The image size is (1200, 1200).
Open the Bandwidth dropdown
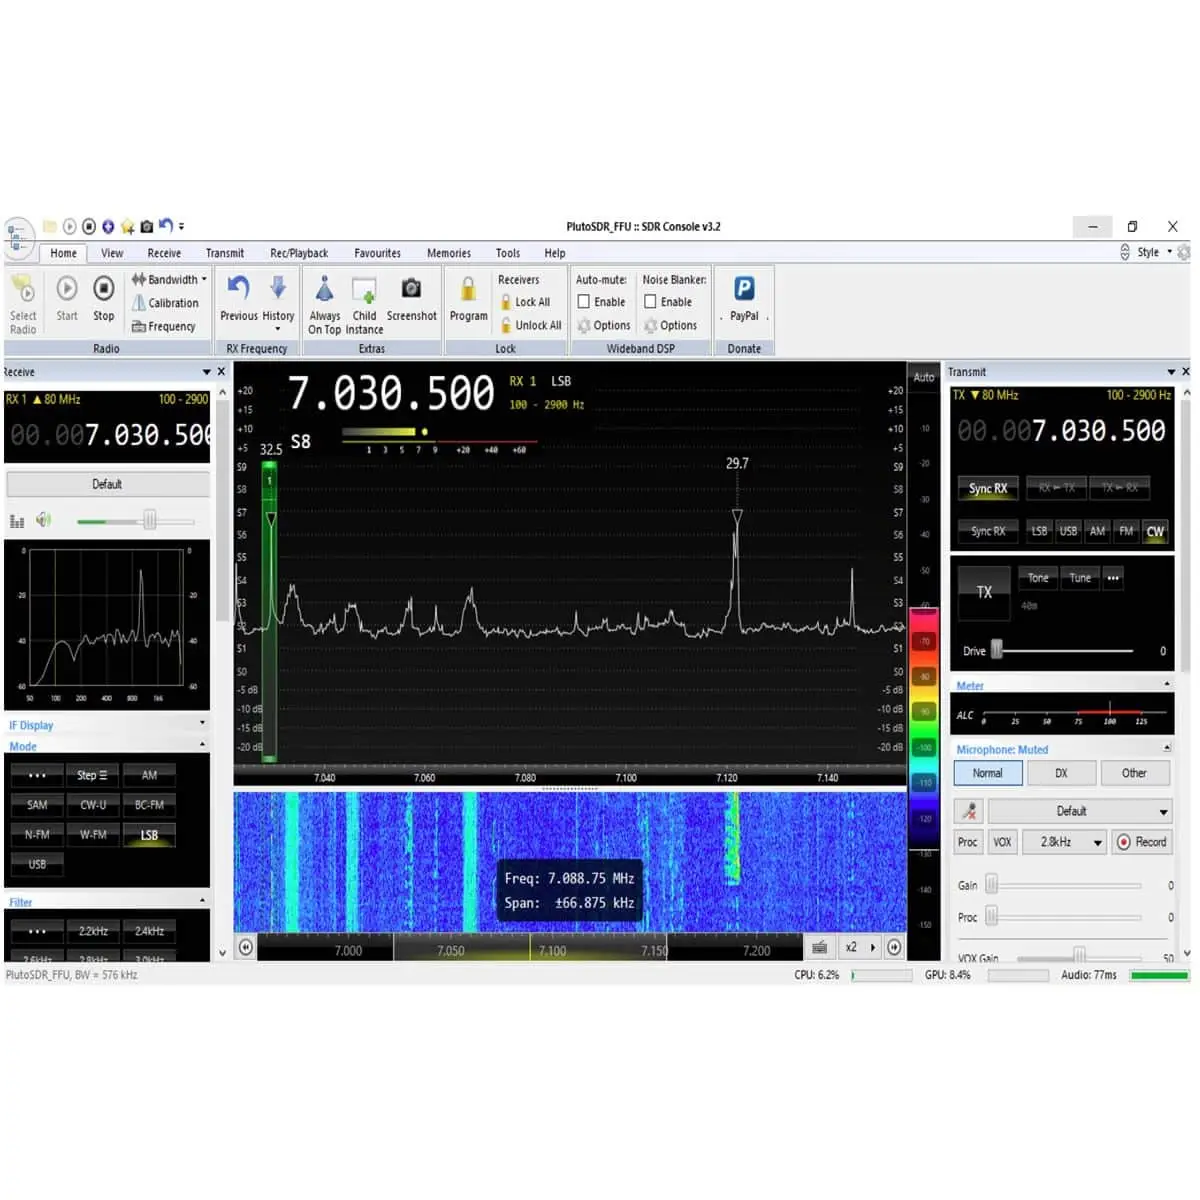pos(168,279)
